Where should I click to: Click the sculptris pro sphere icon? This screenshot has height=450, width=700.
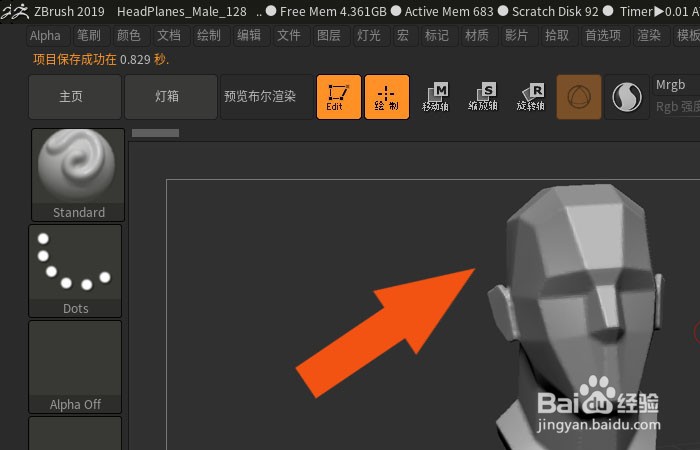tap(627, 97)
